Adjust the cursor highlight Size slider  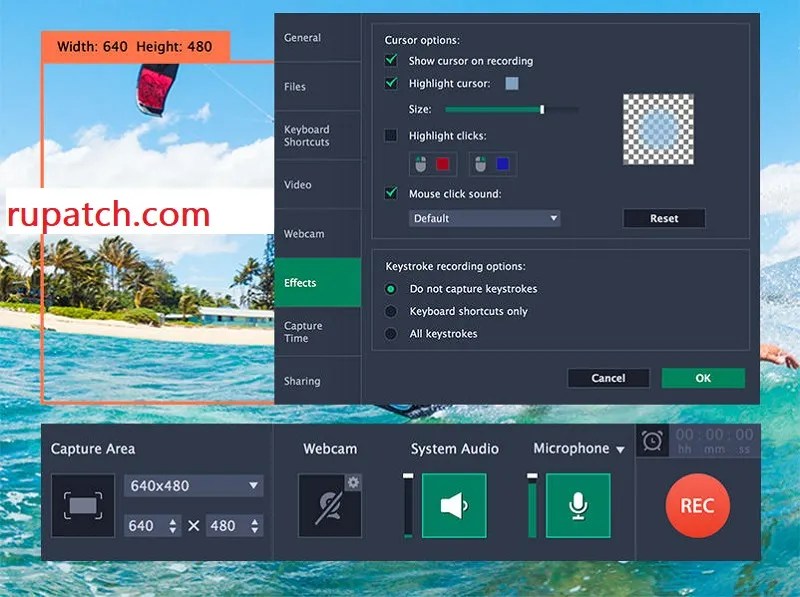[x=542, y=110]
